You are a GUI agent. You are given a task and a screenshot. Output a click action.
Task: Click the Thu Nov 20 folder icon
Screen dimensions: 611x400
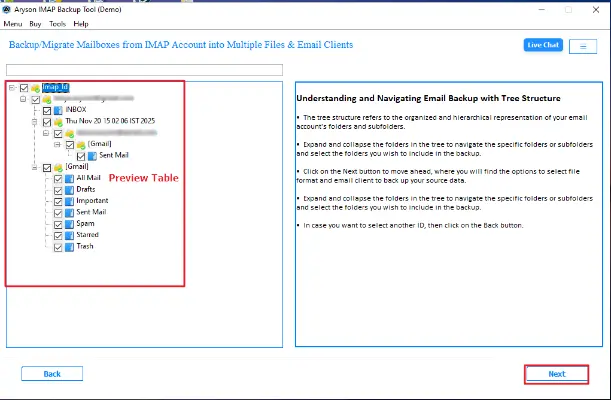pos(58,122)
